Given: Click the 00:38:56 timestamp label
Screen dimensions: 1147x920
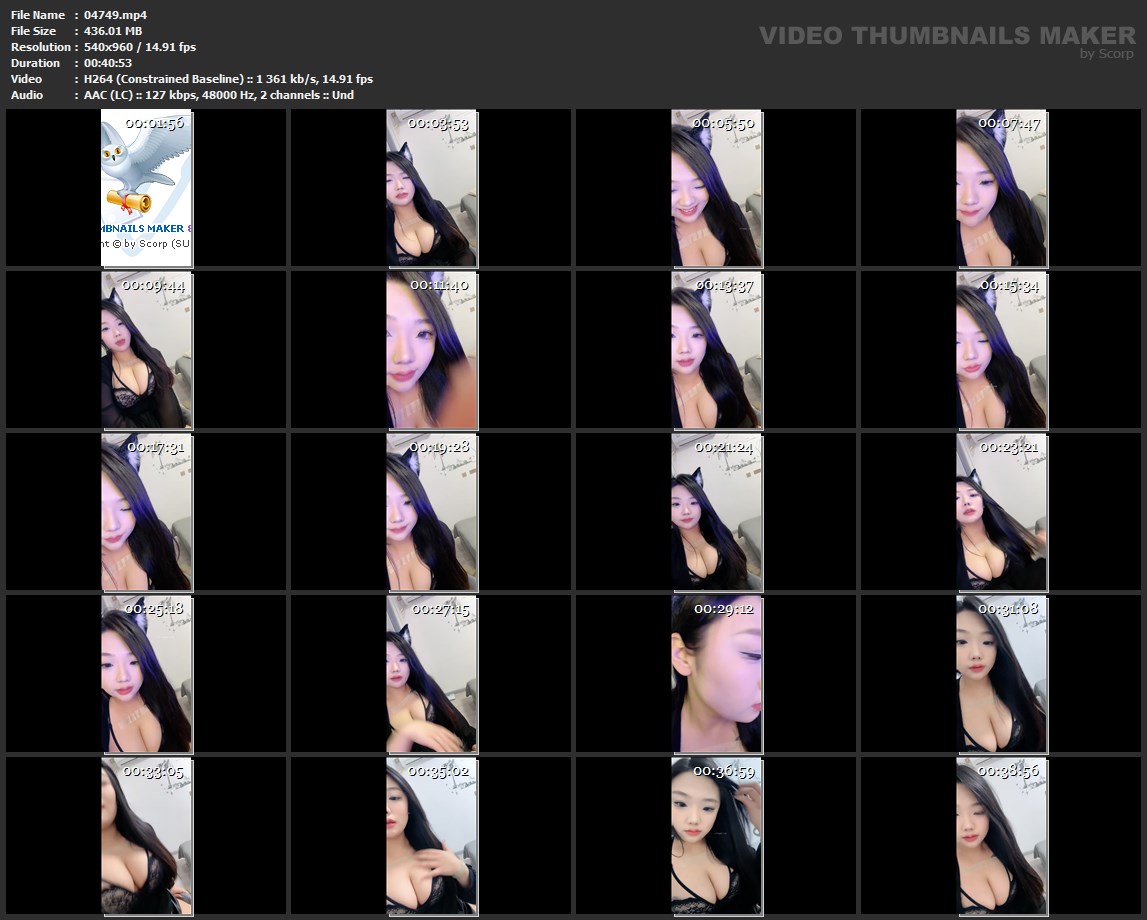Looking at the screenshot, I should 1008,771.
